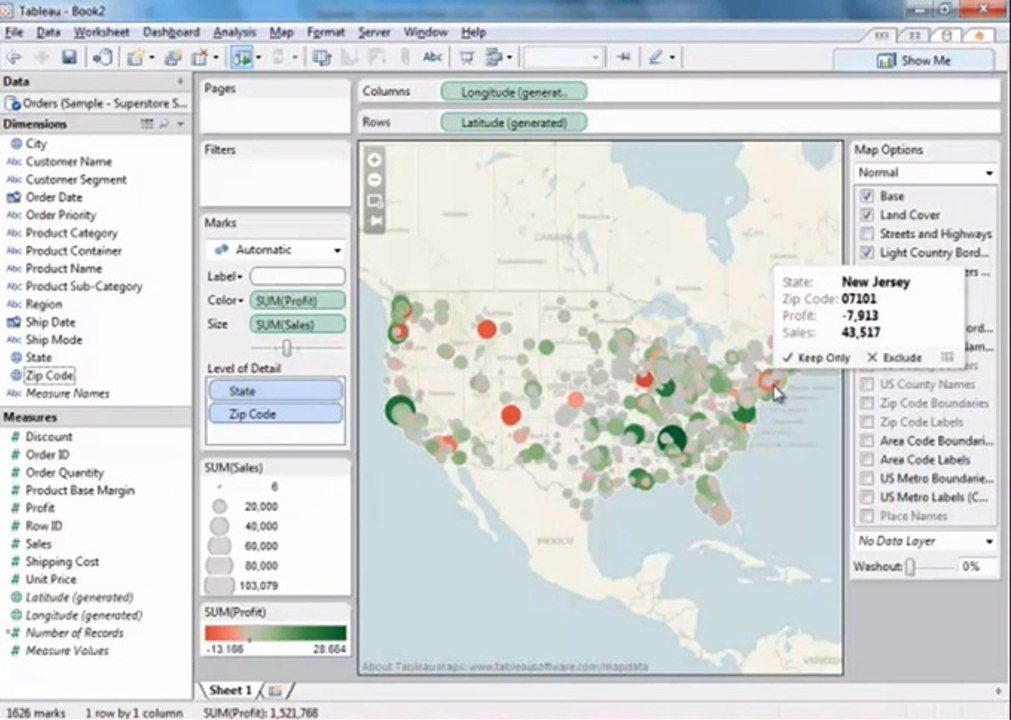Screen dimensions: 1011x720
Task: Open the Marks type Automatic dropdown
Action: (275, 249)
